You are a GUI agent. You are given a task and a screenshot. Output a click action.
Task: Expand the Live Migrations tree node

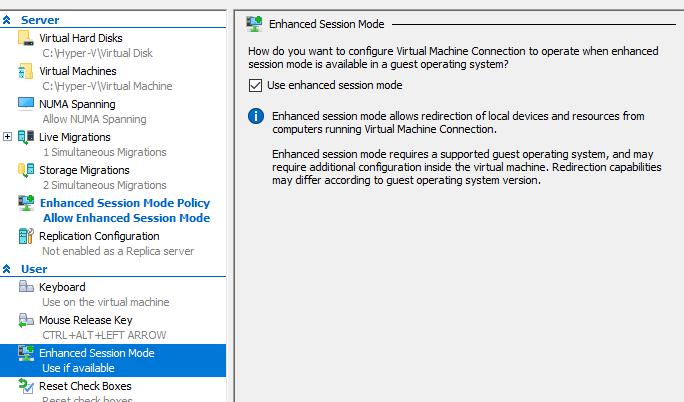click(7, 137)
